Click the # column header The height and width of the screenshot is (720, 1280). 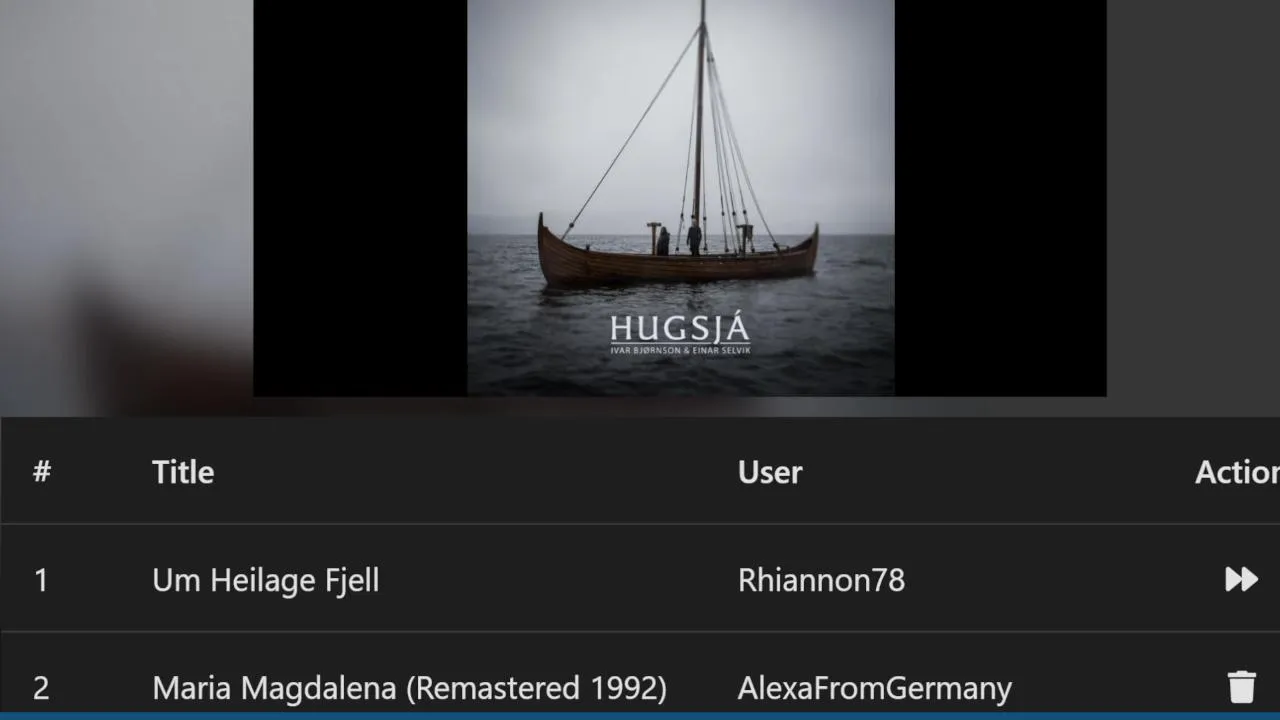pyautogui.click(x=41, y=472)
